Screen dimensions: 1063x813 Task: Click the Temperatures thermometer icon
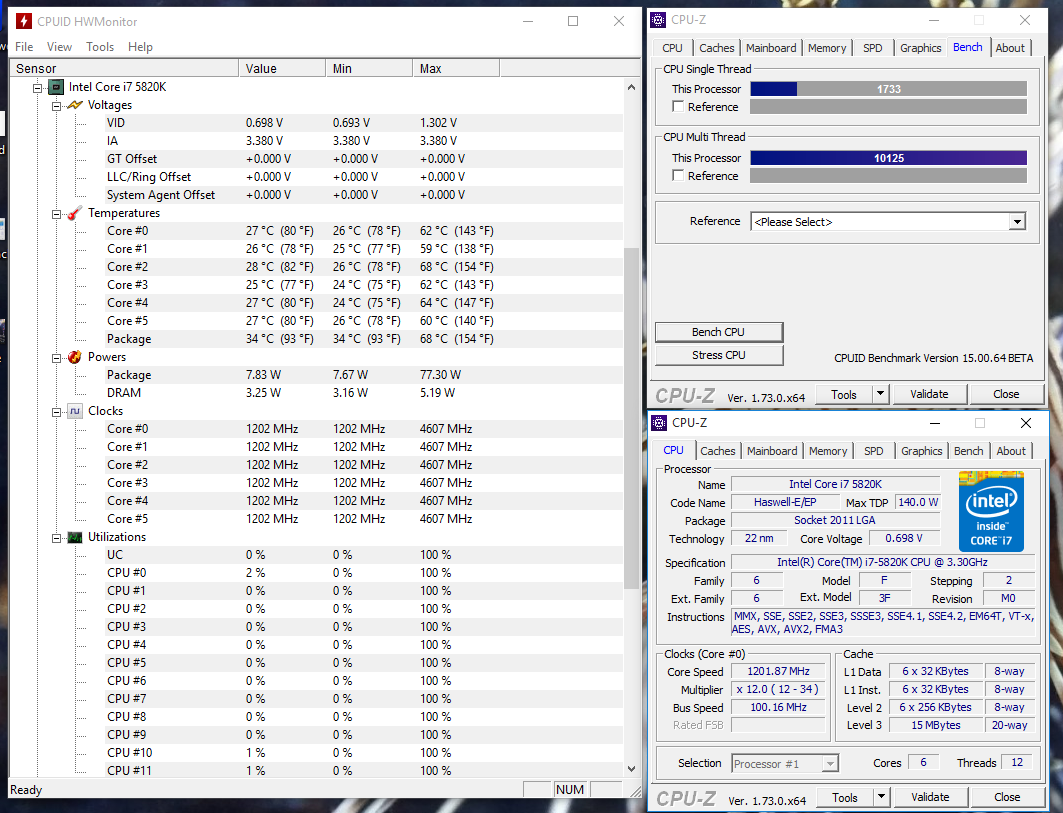point(75,213)
